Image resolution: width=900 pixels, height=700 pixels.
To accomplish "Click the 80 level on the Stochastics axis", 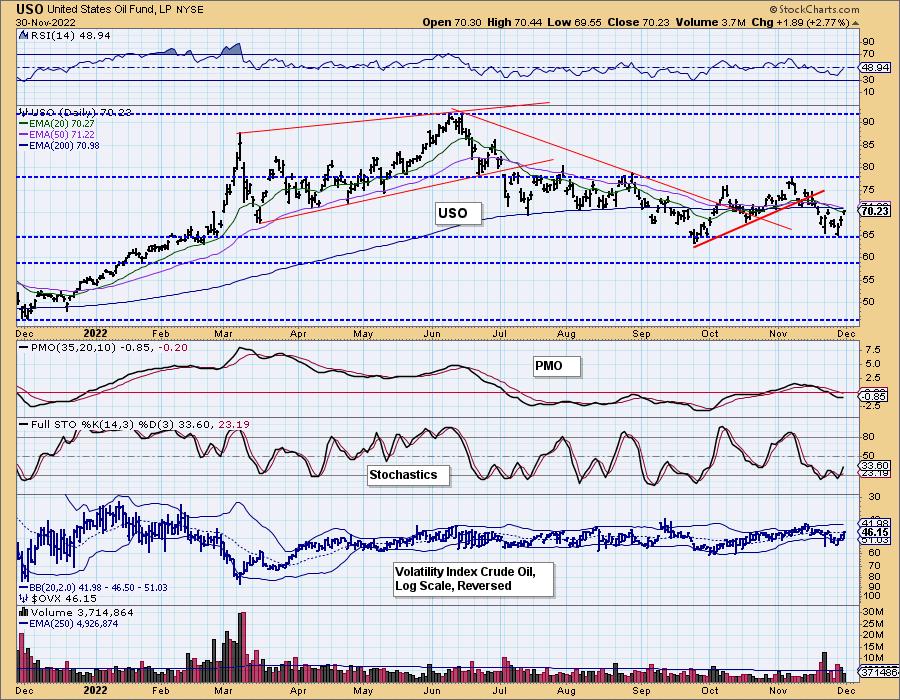I will click(867, 437).
